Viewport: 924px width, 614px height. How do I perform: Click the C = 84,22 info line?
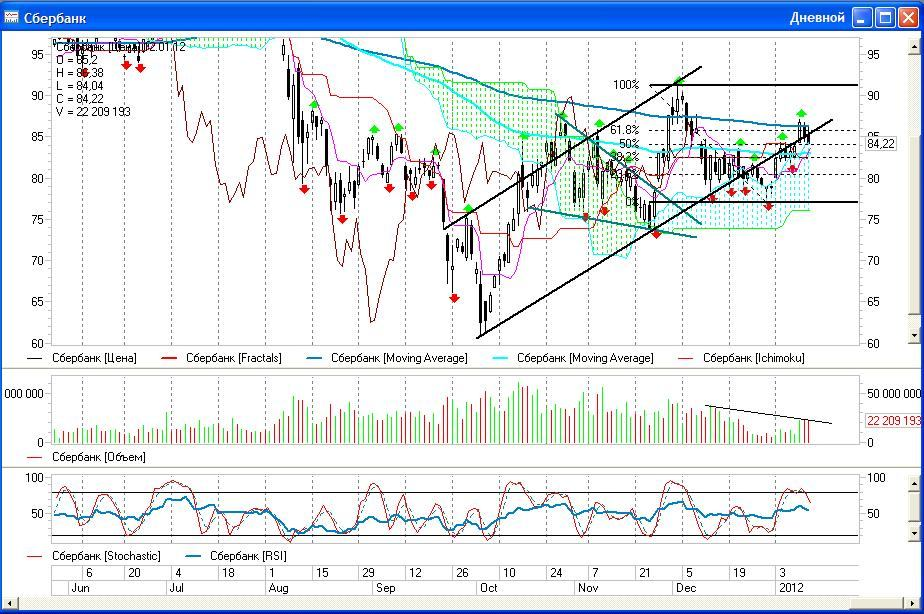pos(80,99)
